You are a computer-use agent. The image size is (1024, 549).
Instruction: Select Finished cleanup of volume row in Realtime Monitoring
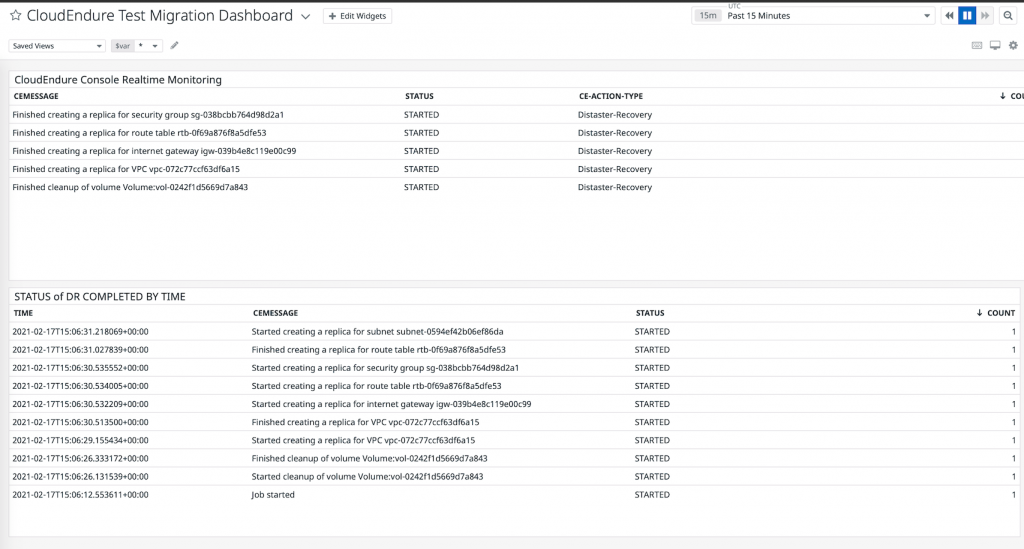pyautogui.click(x=516, y=187)
